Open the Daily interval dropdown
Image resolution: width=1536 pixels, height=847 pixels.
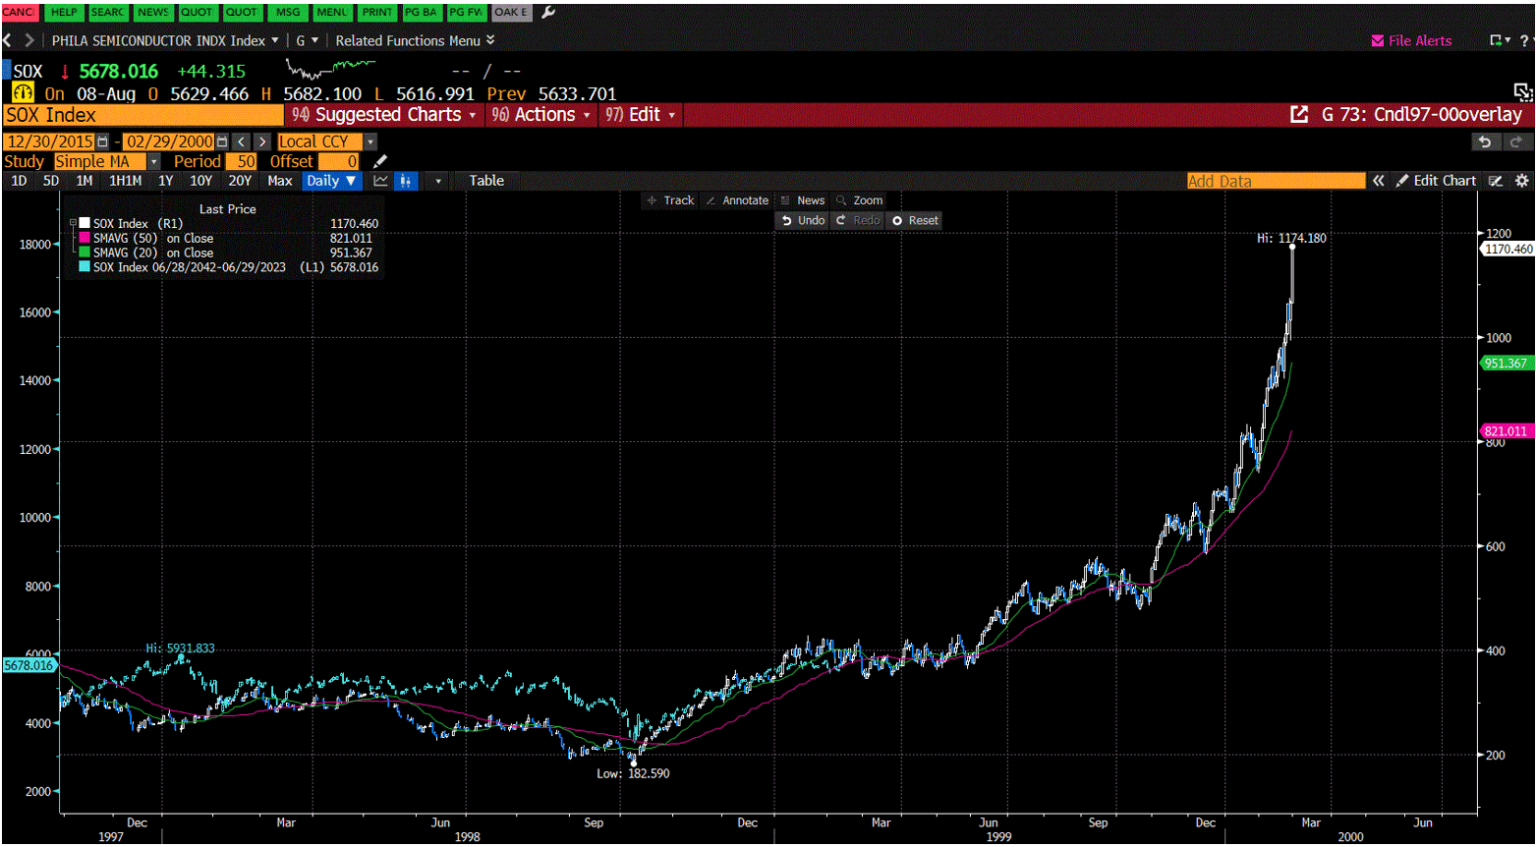coord(331,181)
